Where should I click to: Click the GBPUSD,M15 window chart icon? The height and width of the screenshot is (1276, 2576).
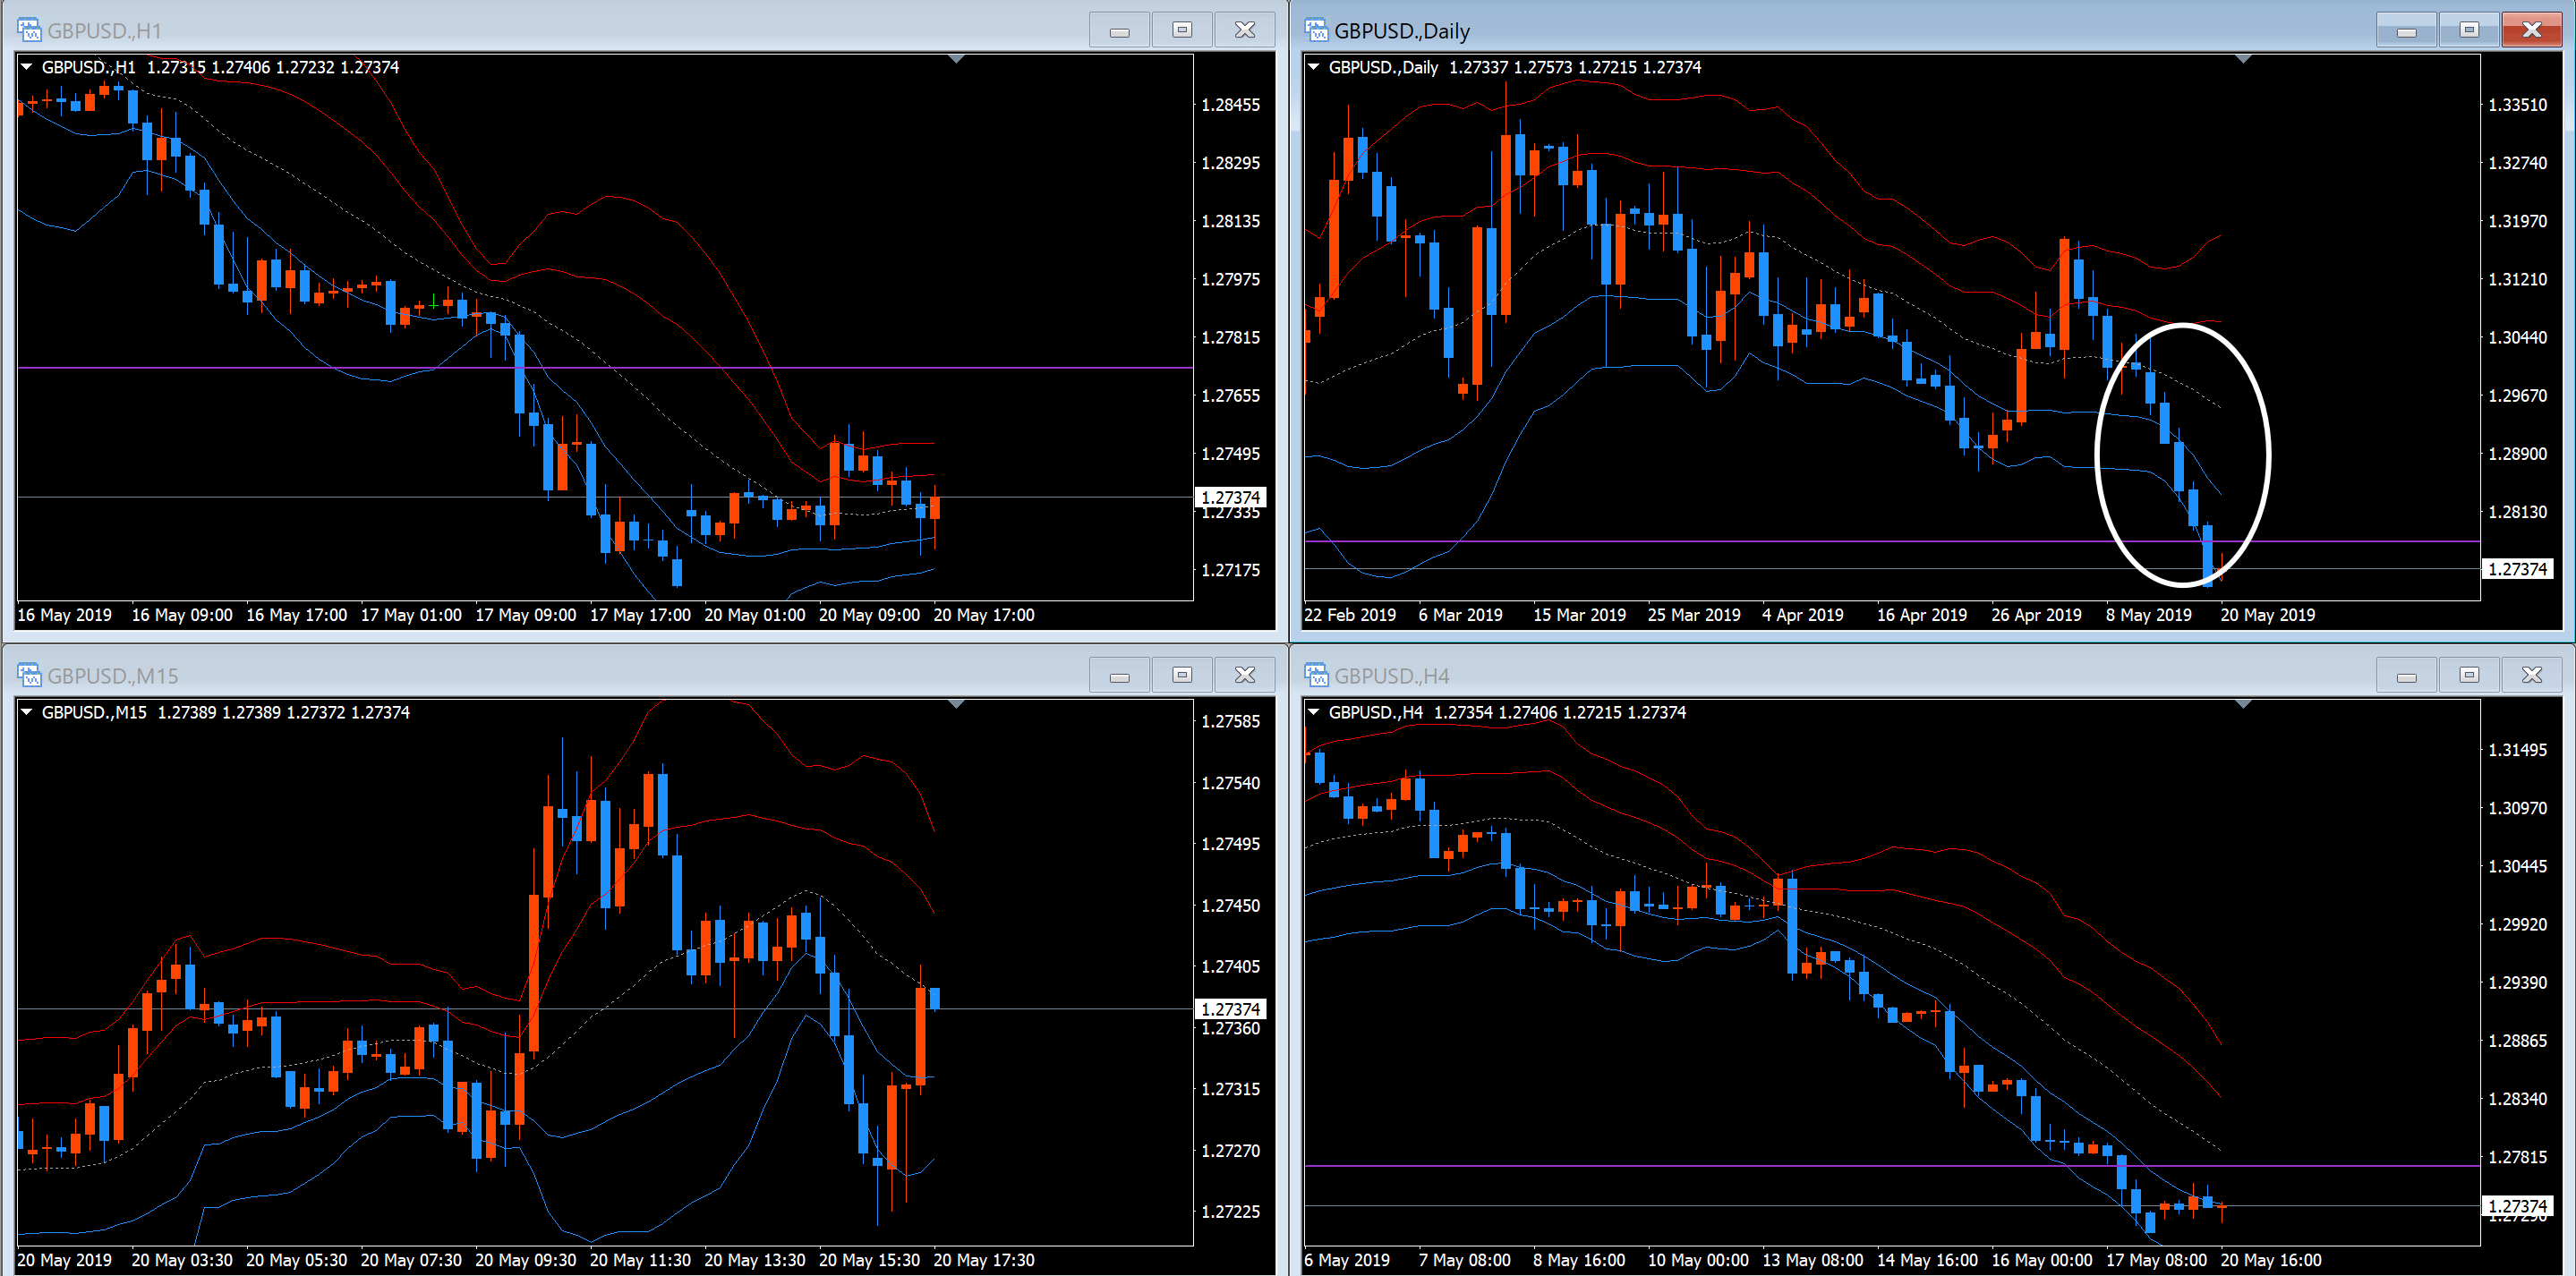[x=29, y=675]
